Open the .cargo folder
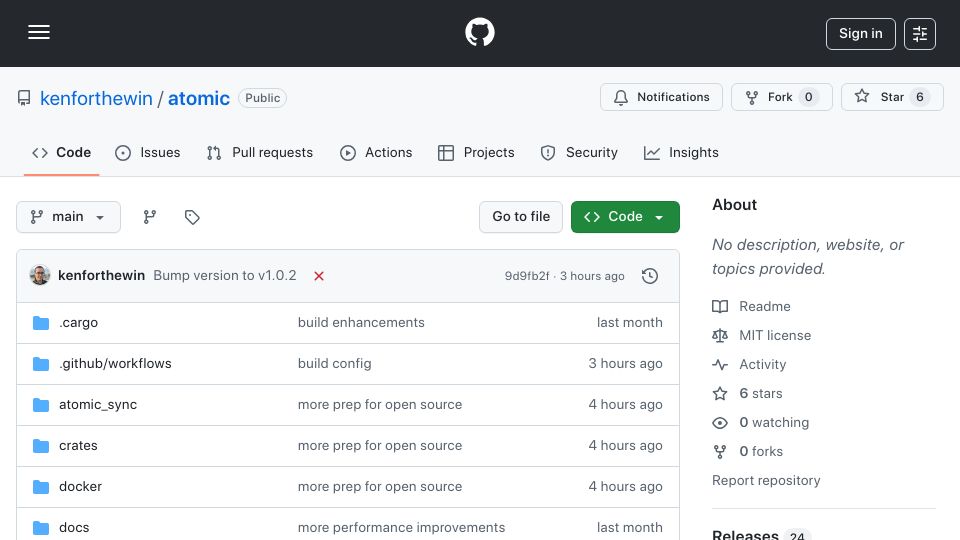This screenshot has height=540, width=960. pos(78,323)
